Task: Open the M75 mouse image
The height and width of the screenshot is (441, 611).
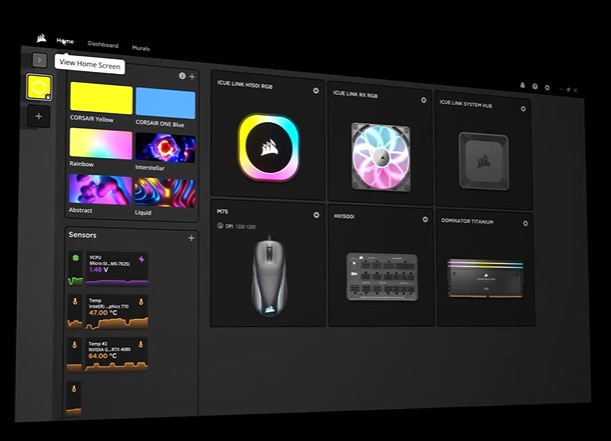Action: click(x=270, y=275)
